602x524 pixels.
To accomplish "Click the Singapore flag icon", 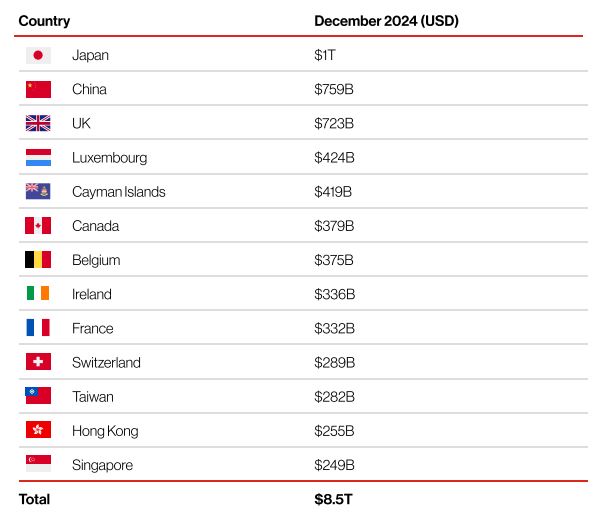I will [x=38, y=465].
